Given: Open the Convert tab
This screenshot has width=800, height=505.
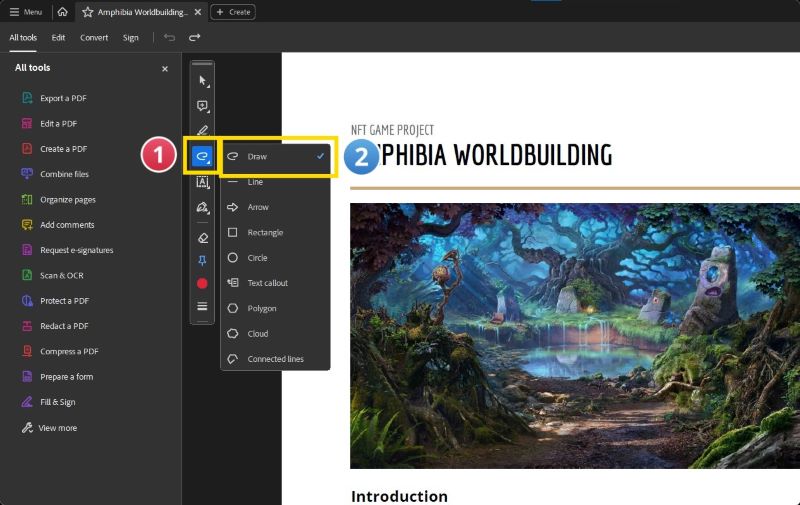Looking at the screenshot, I should pyautogui.click(x=94, y=37).
